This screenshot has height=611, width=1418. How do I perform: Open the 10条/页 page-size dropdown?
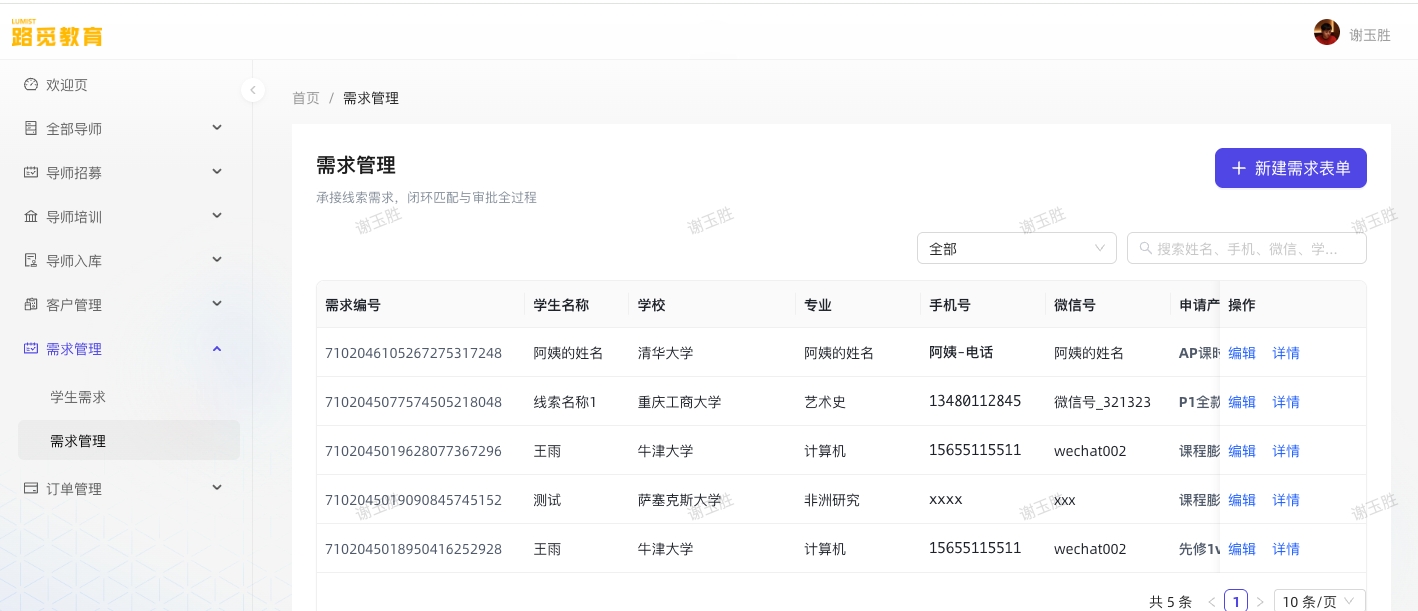(1318, 602)
